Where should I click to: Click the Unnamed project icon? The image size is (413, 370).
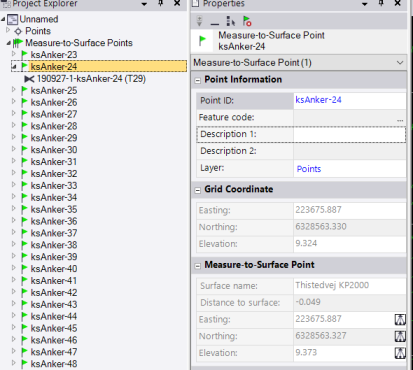click(13, 19)
